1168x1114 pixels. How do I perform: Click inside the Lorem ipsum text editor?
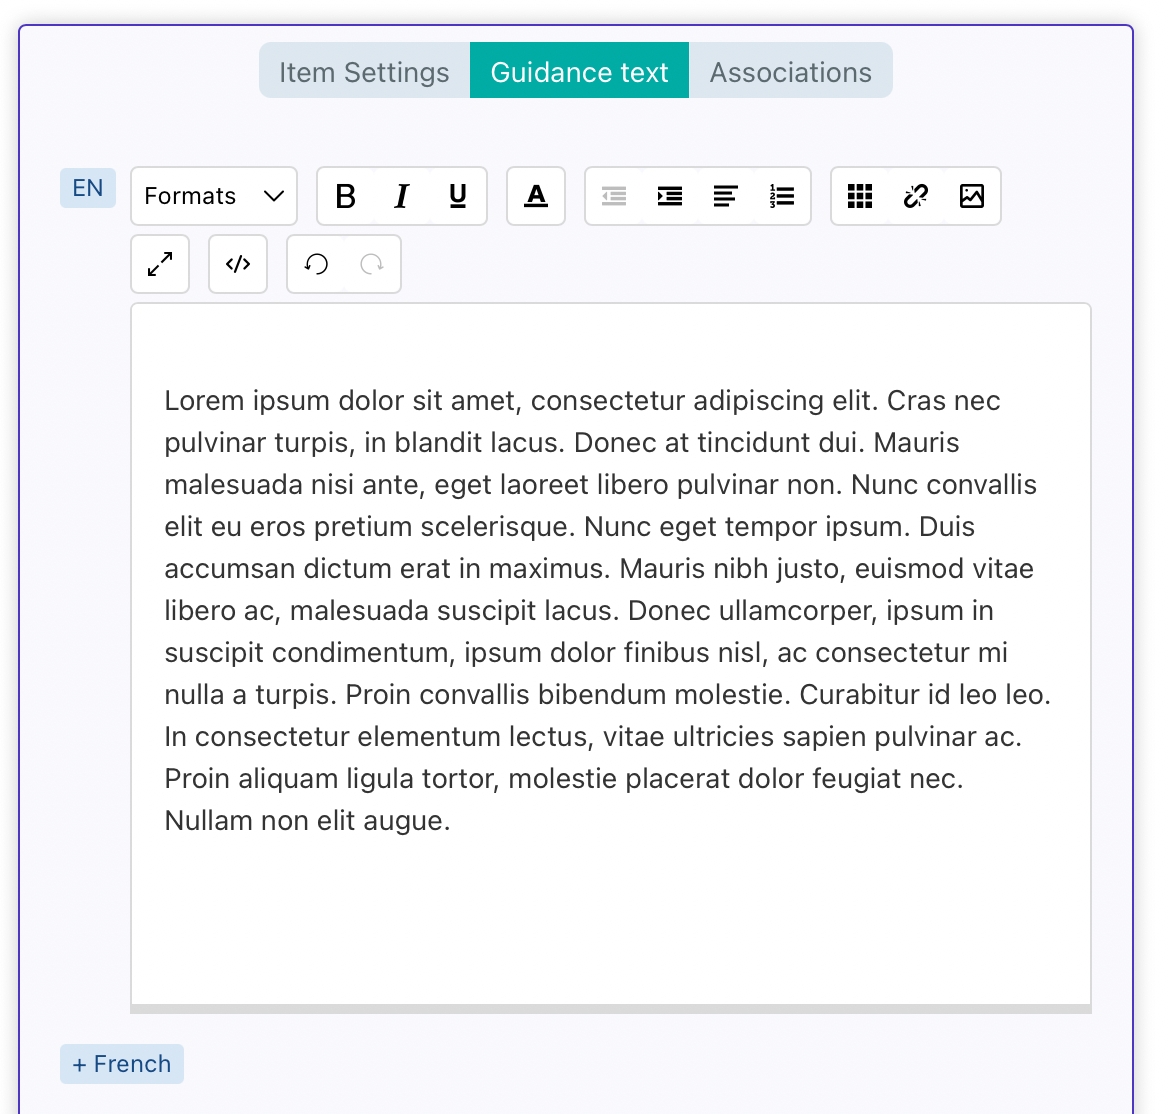click(x=611, y=654)
